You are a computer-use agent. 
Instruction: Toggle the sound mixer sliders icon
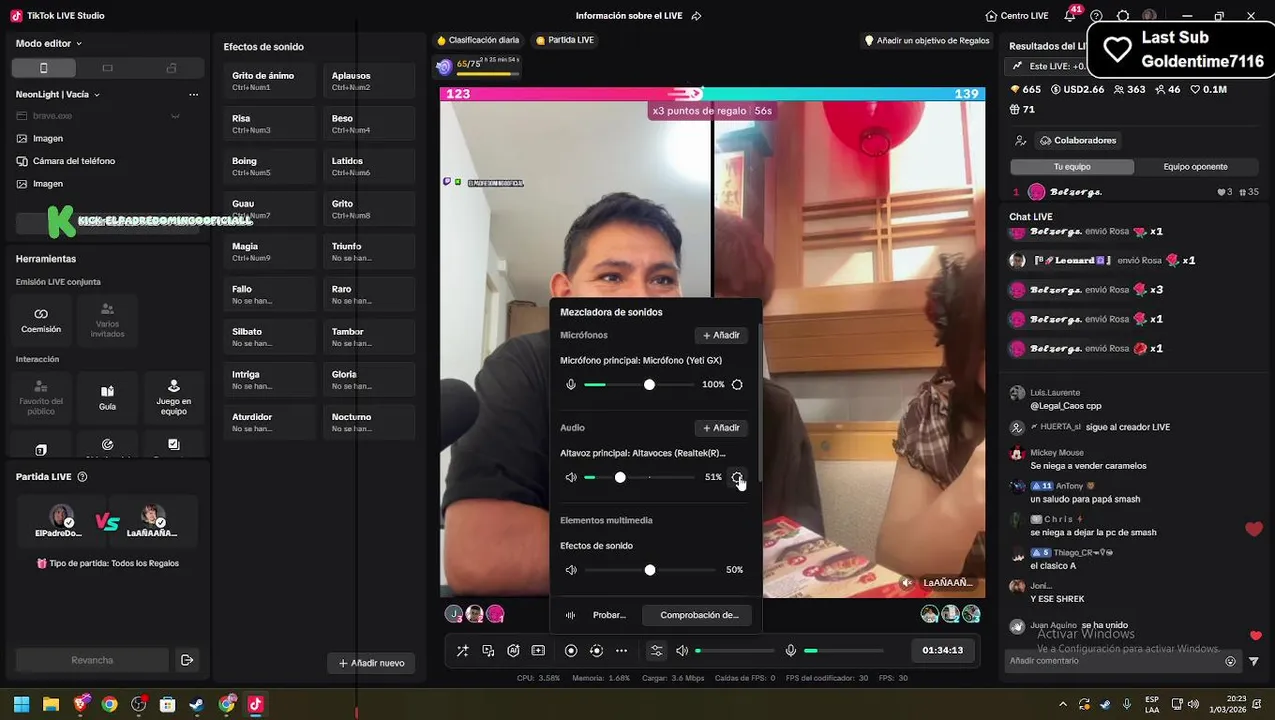656,651
